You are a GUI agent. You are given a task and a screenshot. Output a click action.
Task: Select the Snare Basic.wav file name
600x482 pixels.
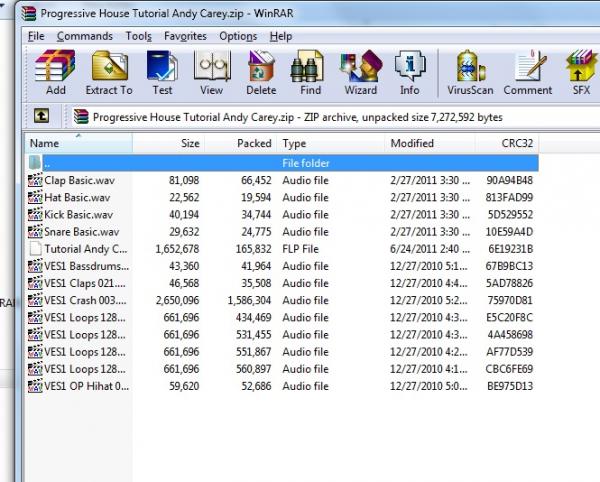tap(82, 232)
